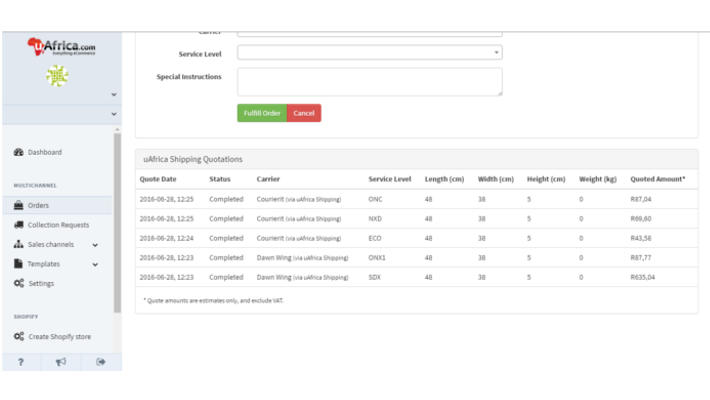Click the Orders briefcase icon
The image size is (710, 400).
(x=19, y=205)
